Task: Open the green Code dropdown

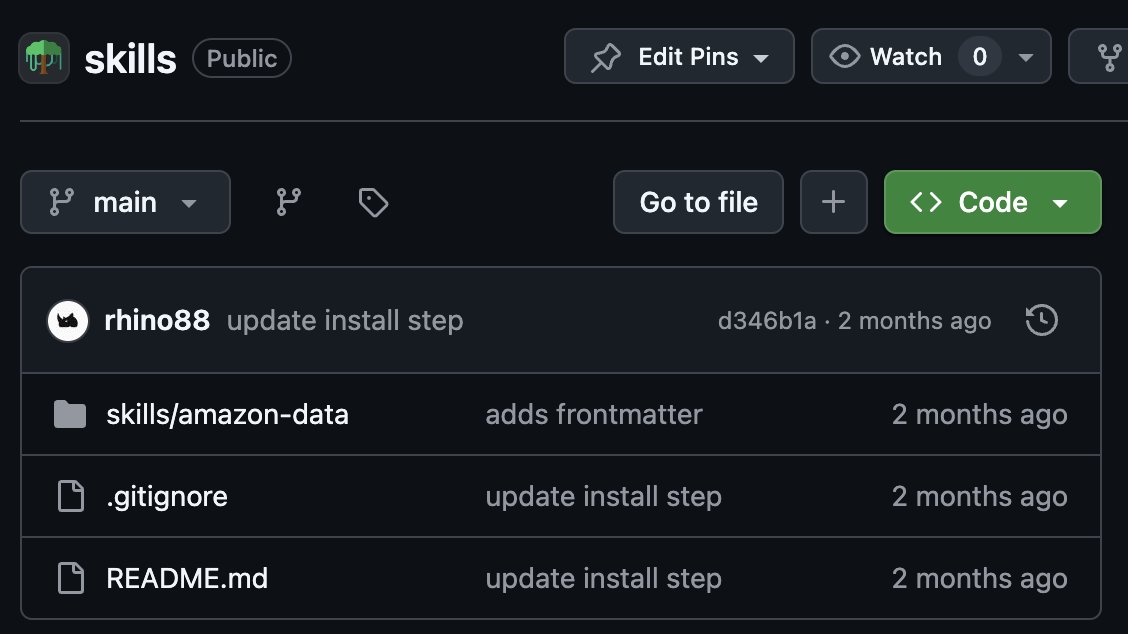Action: [x=992, y=202]
